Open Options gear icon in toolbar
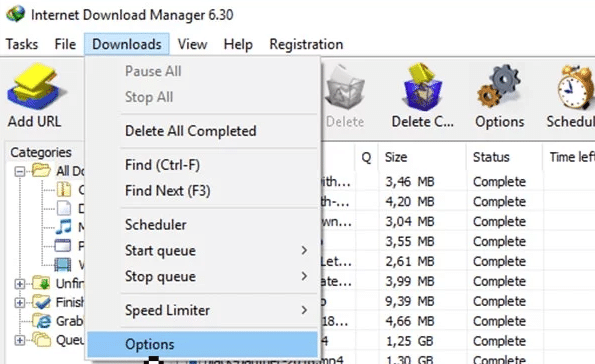Screen dimensions: 595x364 [x=499, y=87]
